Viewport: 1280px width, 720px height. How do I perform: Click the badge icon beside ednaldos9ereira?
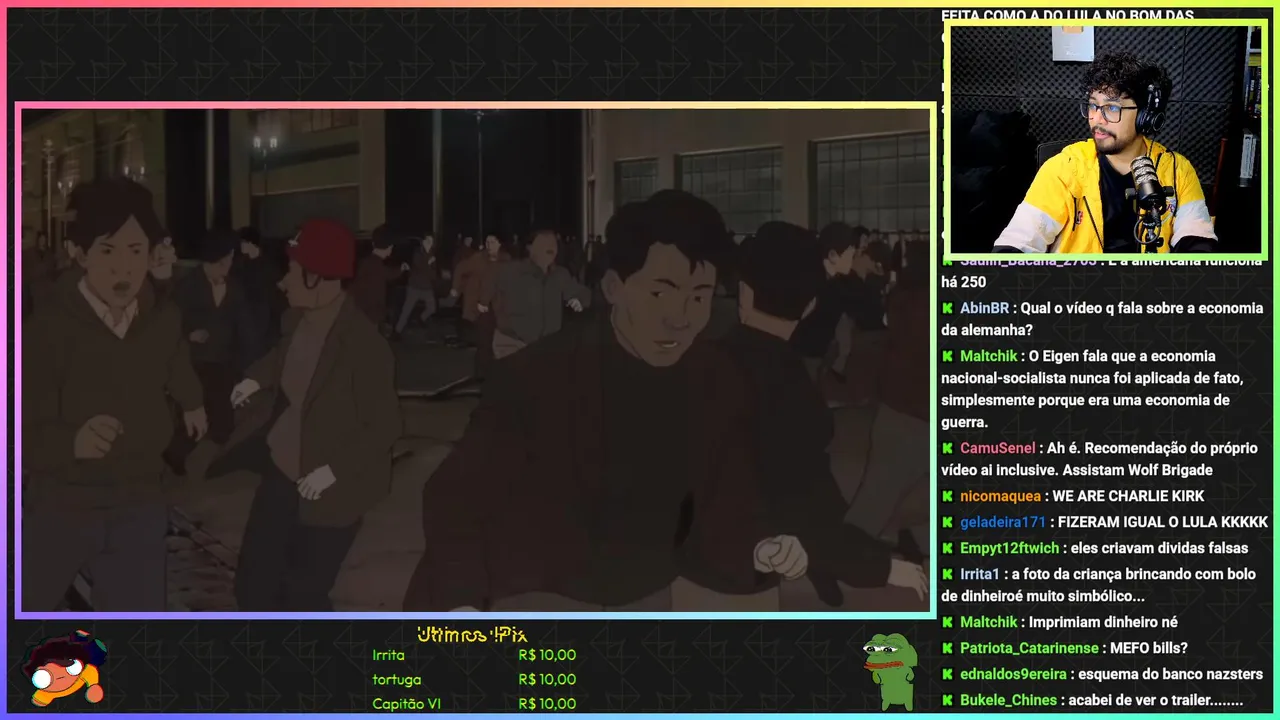pos(947,674)
